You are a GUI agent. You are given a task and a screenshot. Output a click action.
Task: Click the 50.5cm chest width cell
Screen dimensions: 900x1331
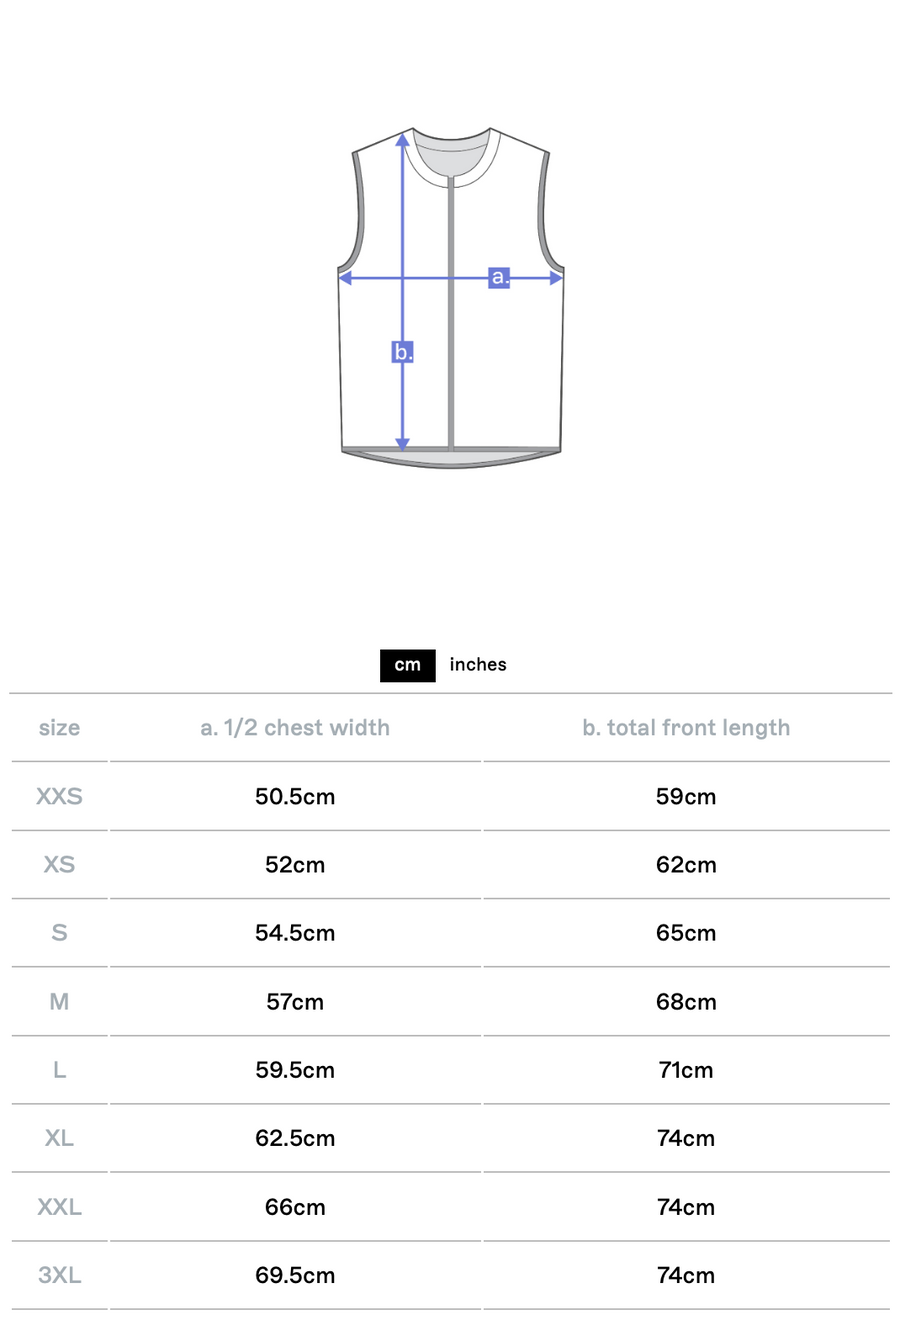295,797
